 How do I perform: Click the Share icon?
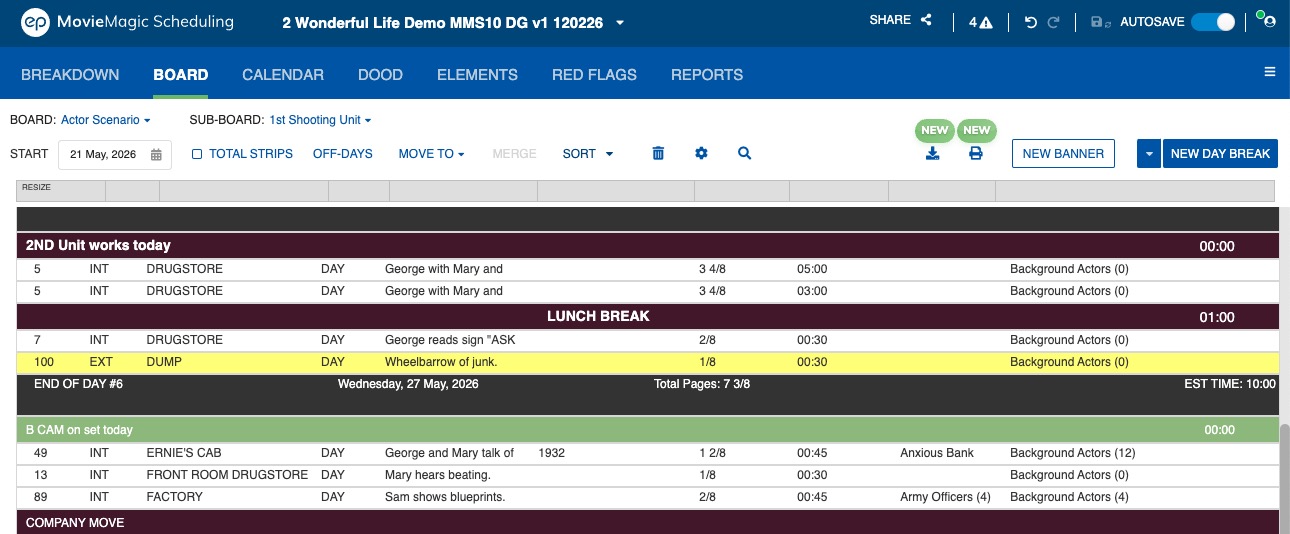click(926, 20)
